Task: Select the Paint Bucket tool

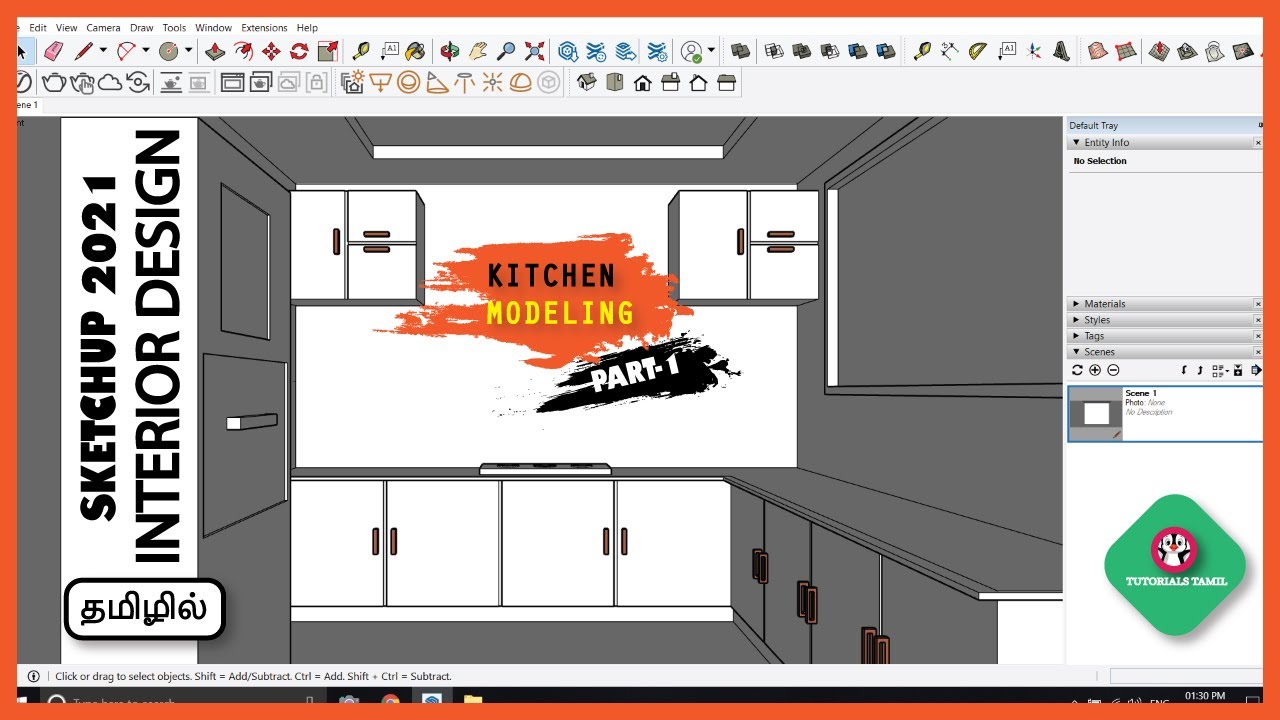Action: point(415,51)
